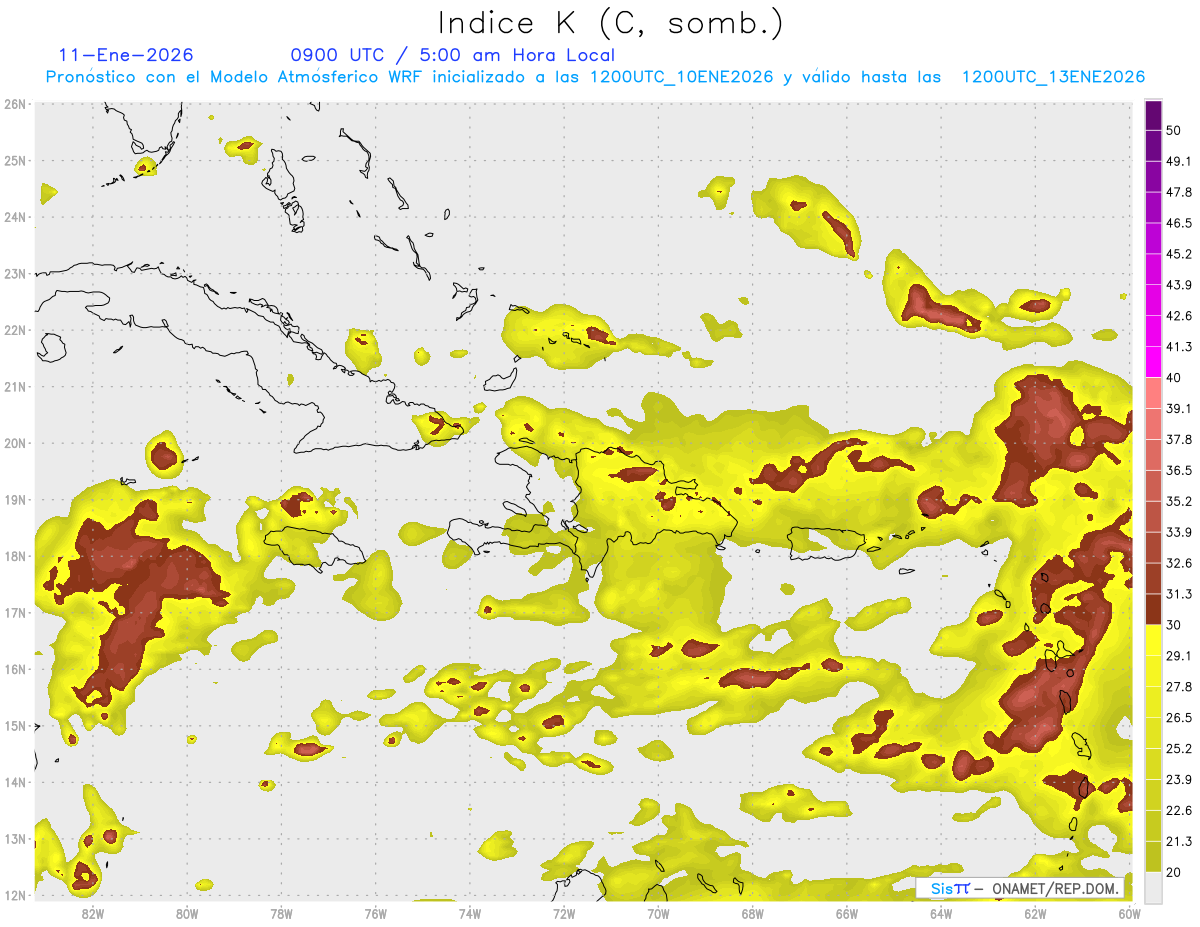
Task: Click the "26.5" color scale value
Action: pos(1179,718)
